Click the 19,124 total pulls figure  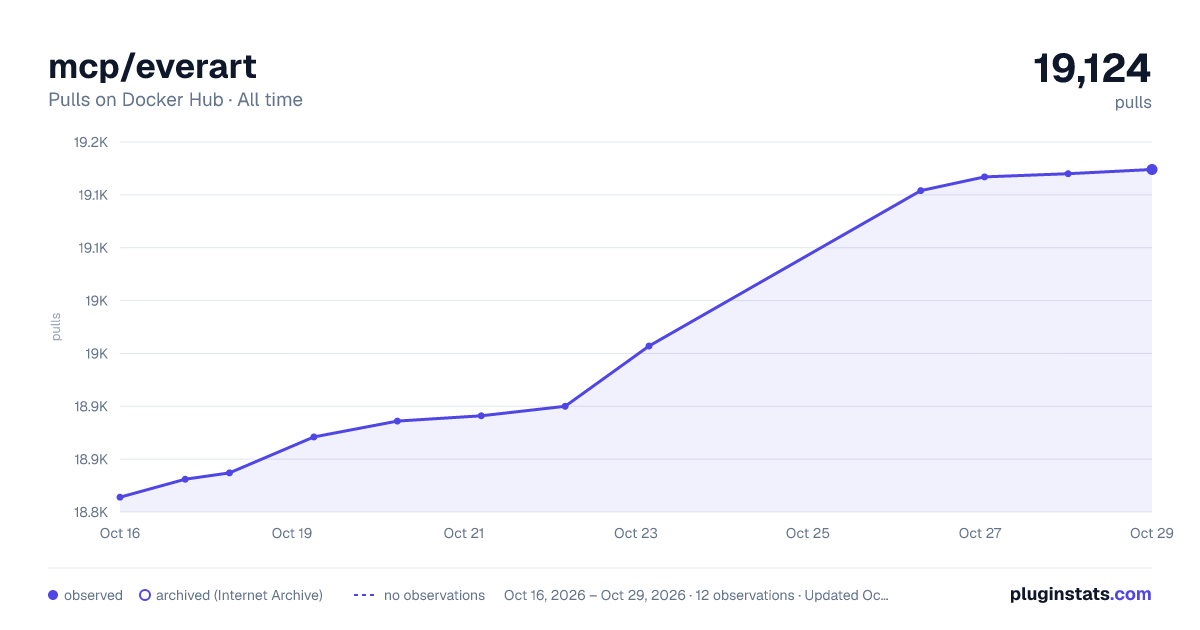[x=1092, y=69]
